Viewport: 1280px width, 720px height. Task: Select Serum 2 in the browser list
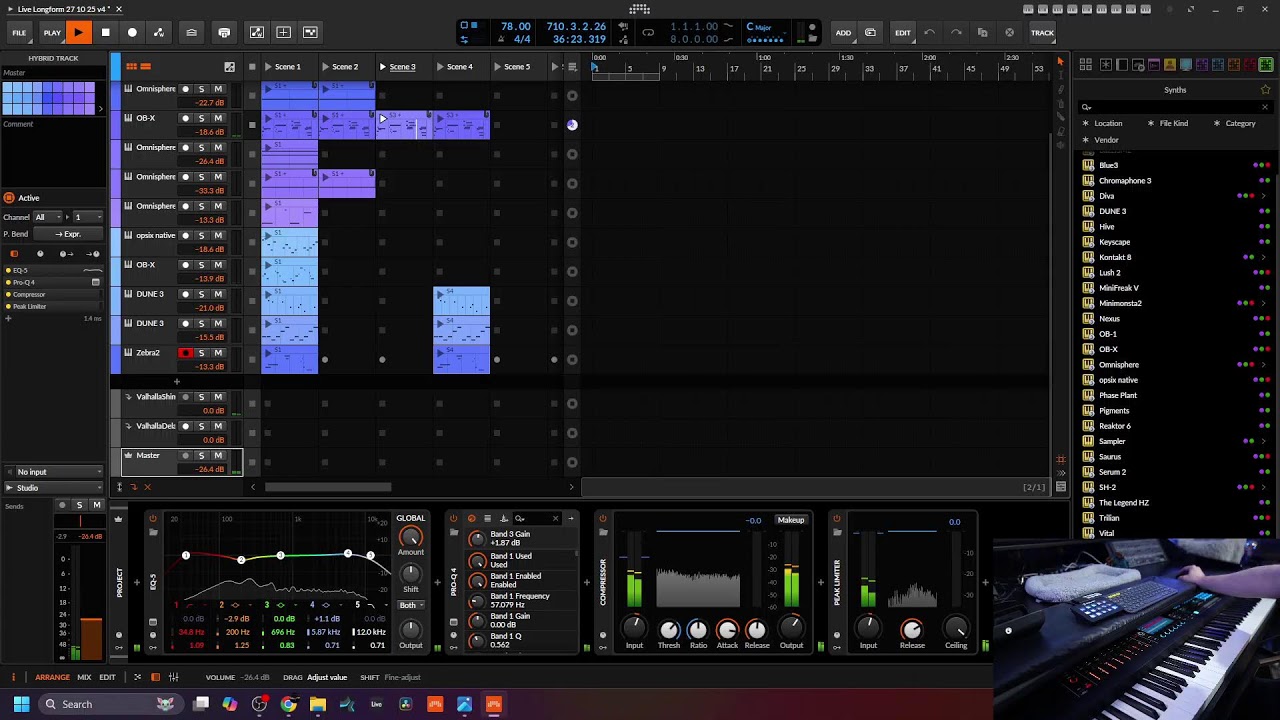tap(1112, 472)
